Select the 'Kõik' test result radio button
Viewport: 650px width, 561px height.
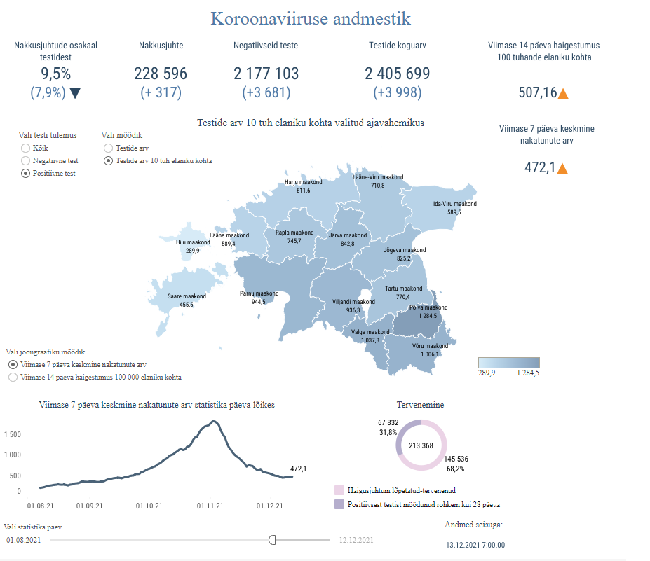tap(25, 146)
